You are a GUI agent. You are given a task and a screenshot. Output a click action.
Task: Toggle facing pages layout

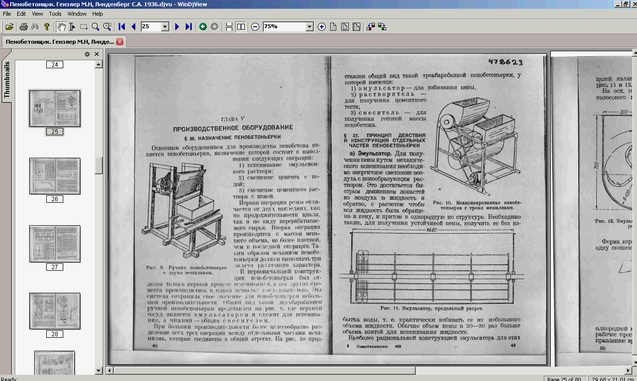pyautogui.click(x=241, y=27)
